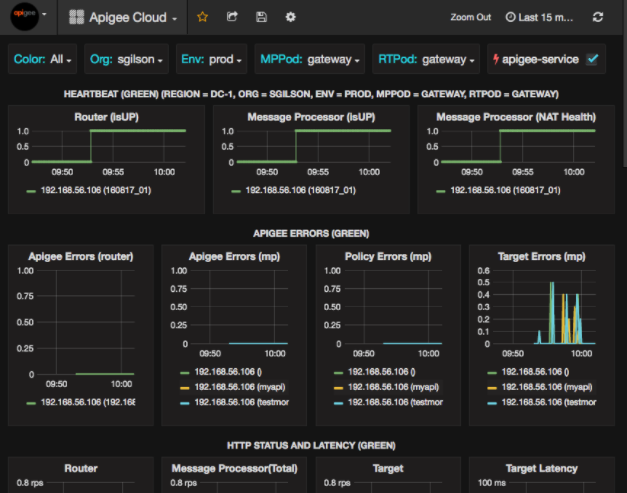The width and height of the screenshot is (627, 493).
Task: Expand the Env prod dropdown
Action: coord(212,59)
